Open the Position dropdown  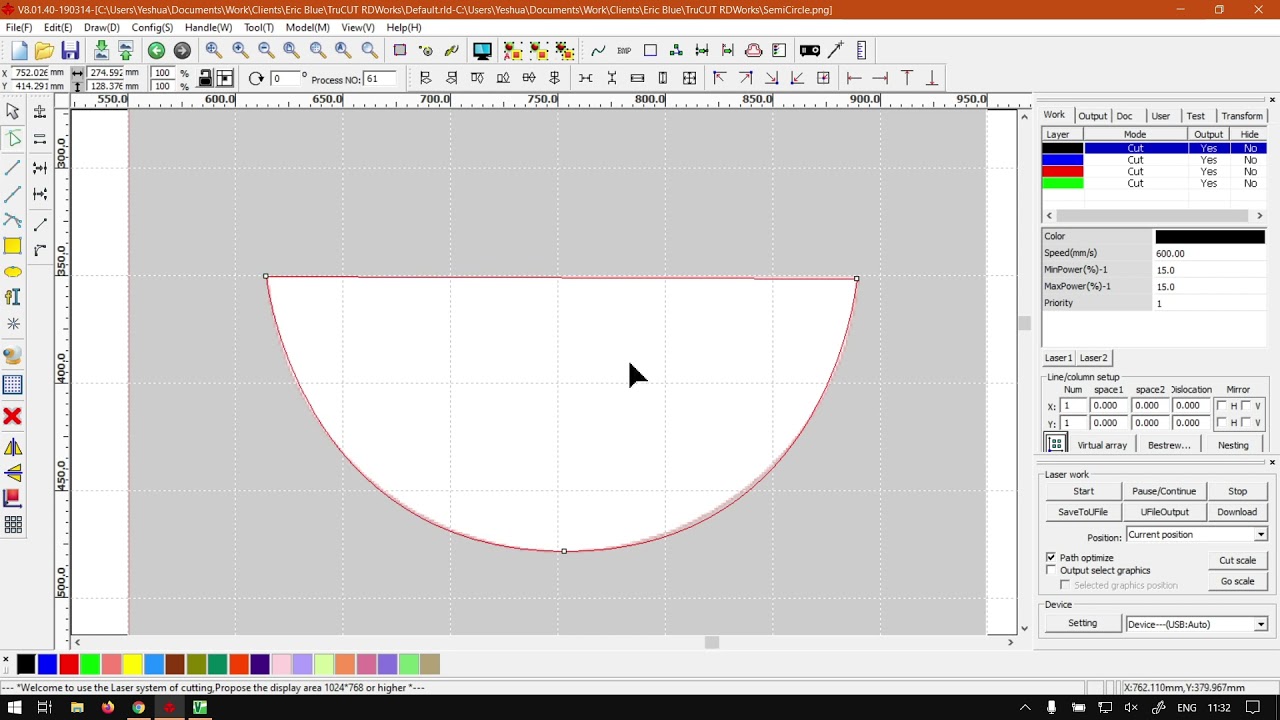tap(1260, 535)
